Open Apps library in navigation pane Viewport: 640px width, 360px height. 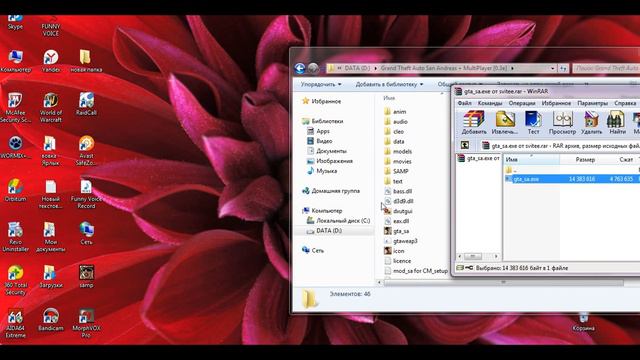(318, 131)
